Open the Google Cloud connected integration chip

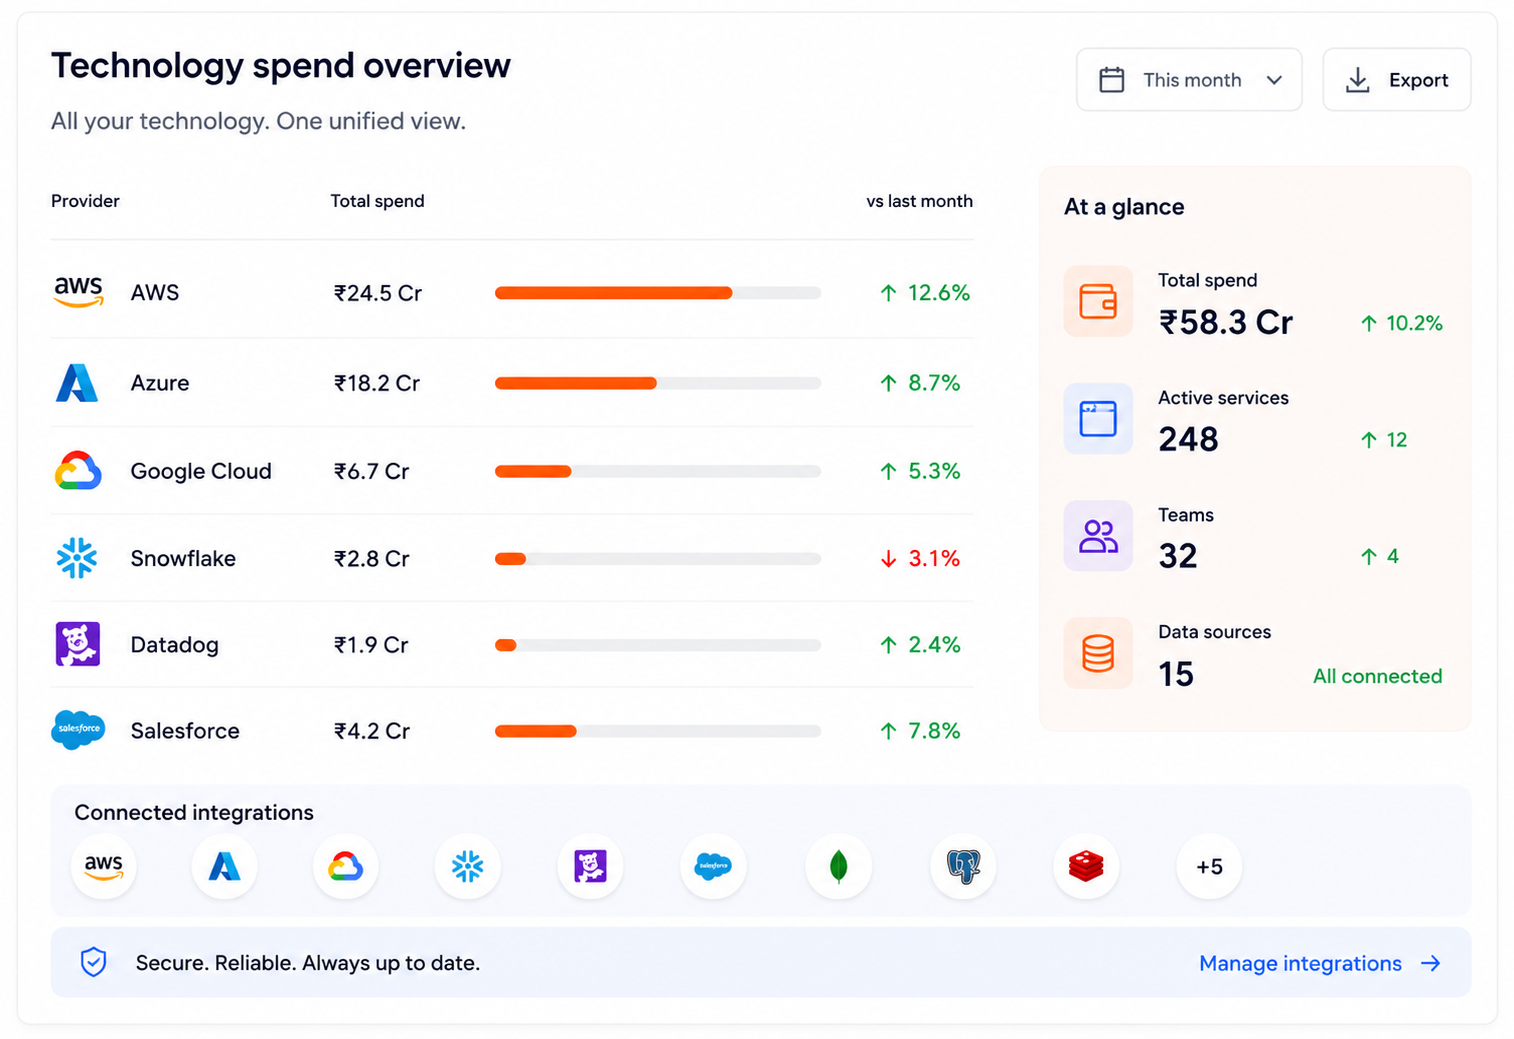(x=345, y=866)
